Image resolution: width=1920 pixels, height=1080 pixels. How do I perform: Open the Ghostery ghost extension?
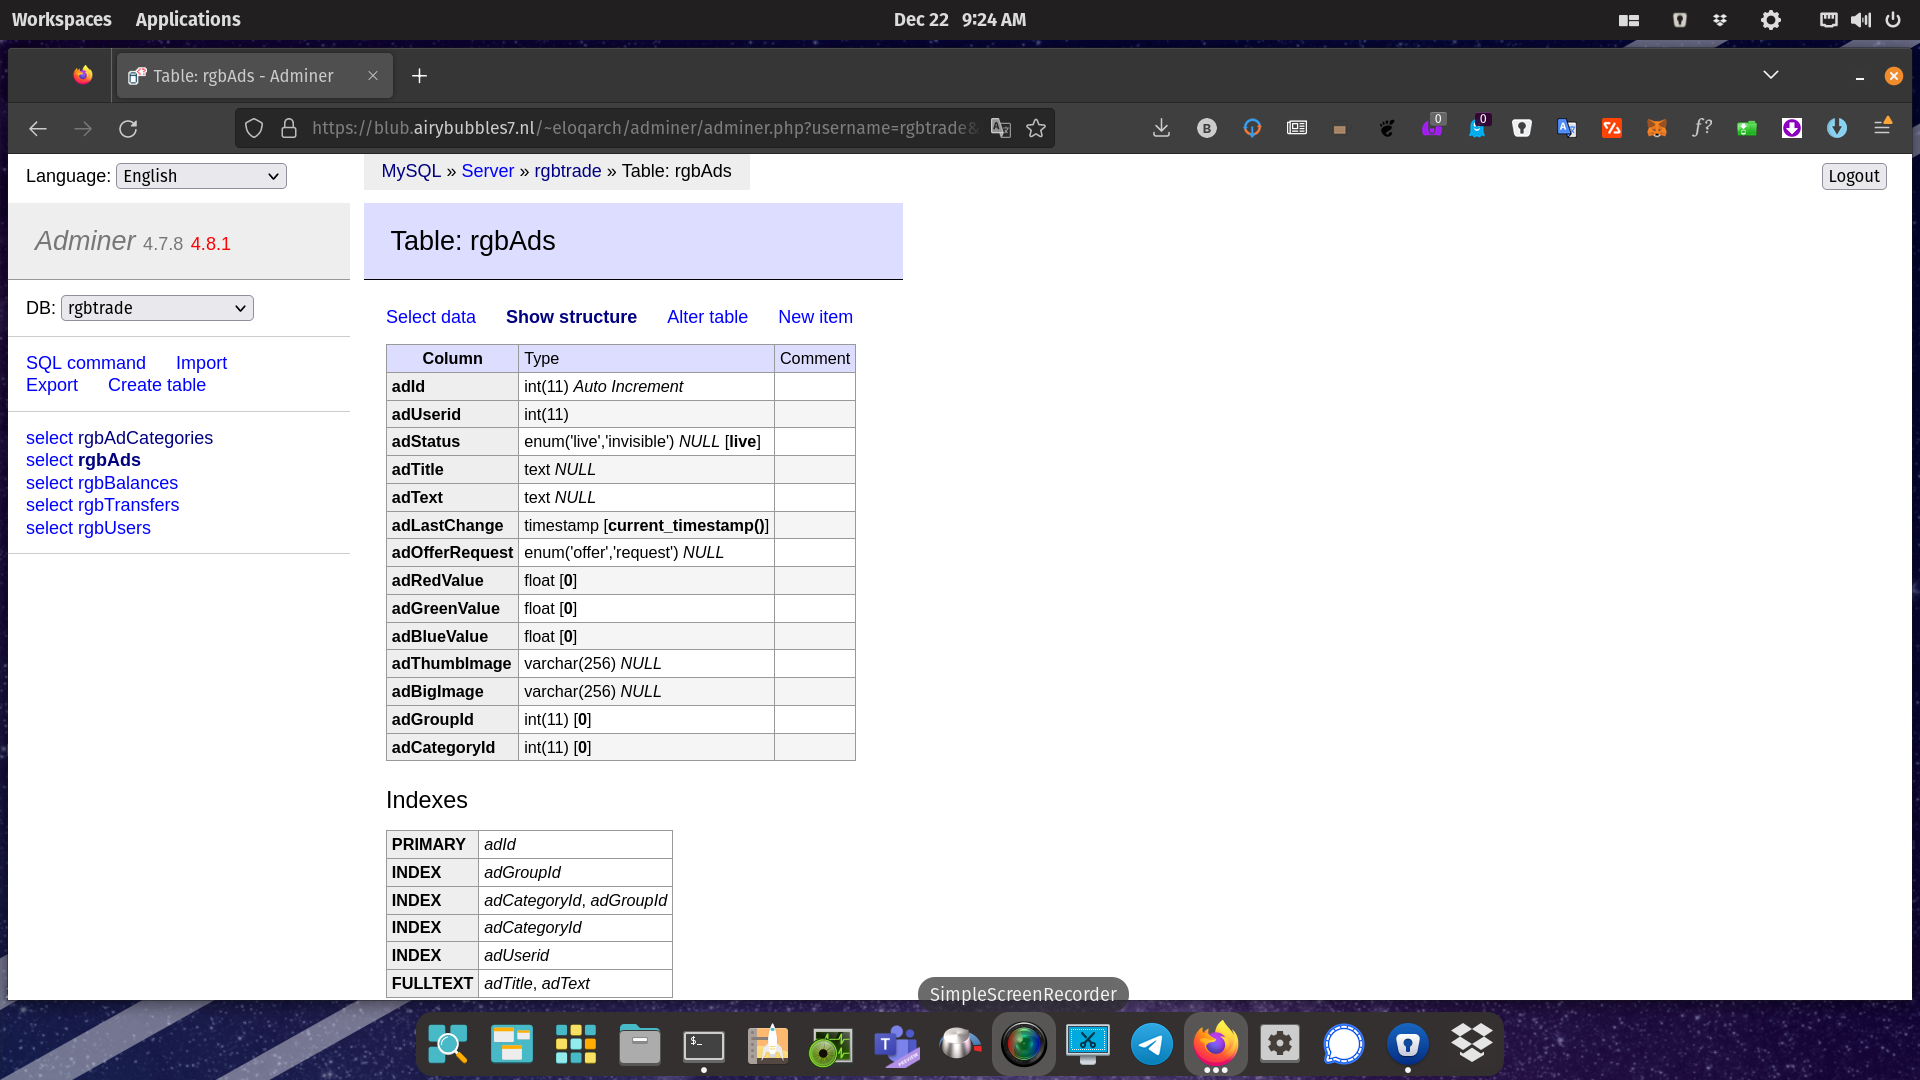pyautogui.click(x=1477, y=128)
